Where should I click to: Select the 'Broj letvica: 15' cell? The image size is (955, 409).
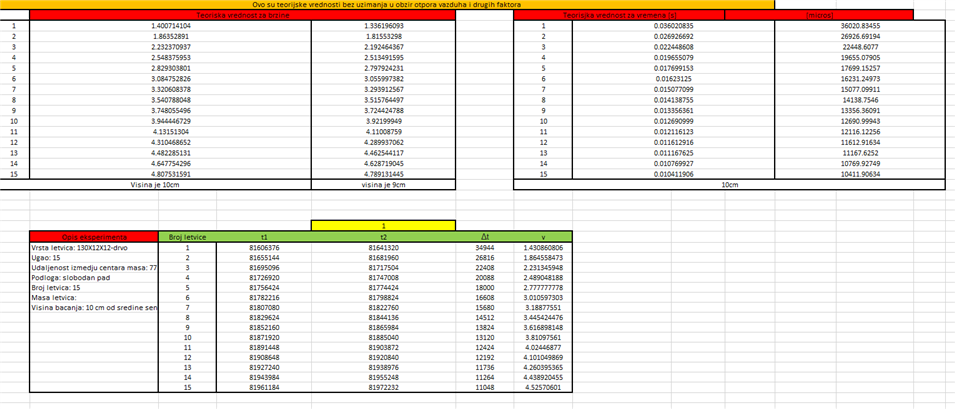click(x=94, y=288)
